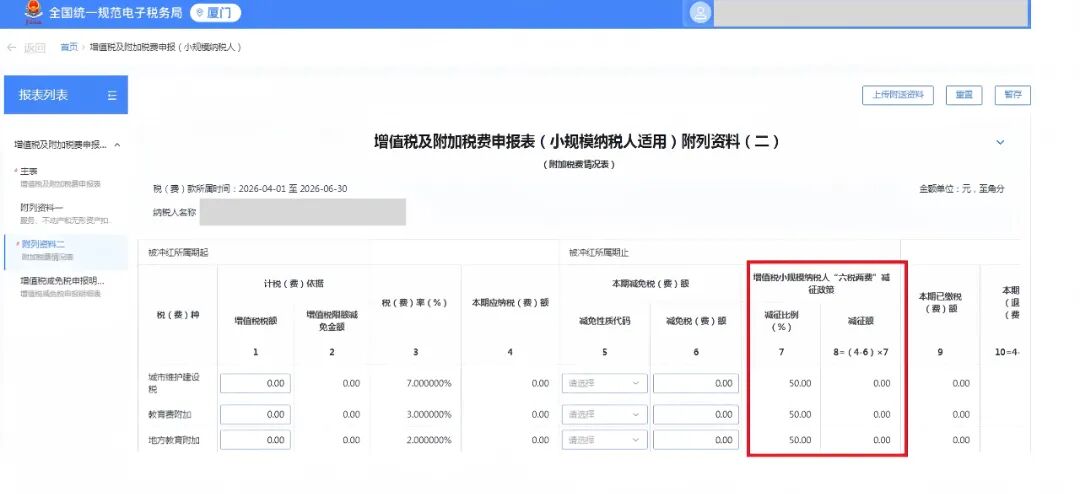The image size is (1080, 494).
Task: Click the 本期应纳税(费)额 column header
Action: click(510, 302)
